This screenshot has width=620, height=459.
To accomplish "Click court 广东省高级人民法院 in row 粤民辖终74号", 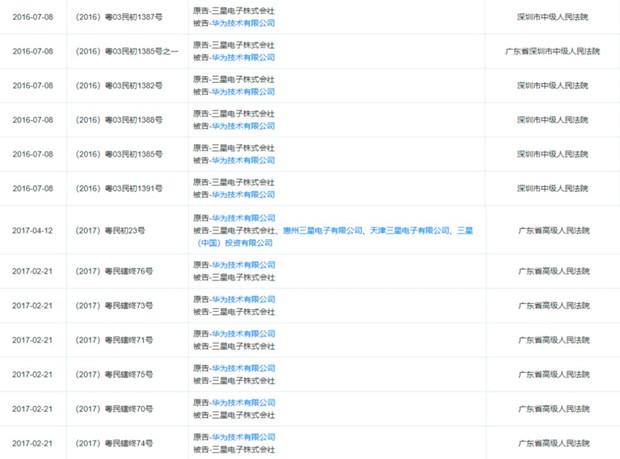I will [x=554, y=443].
